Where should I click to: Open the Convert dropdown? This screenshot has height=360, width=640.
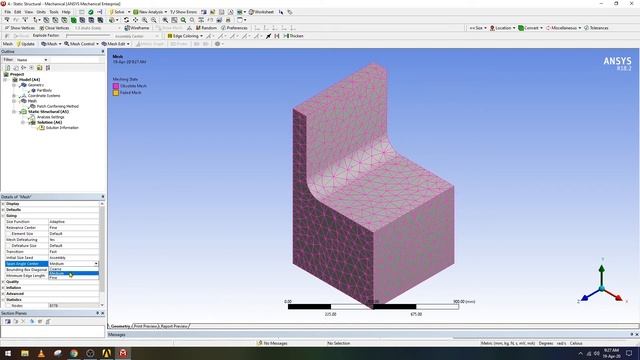point(530,28)
